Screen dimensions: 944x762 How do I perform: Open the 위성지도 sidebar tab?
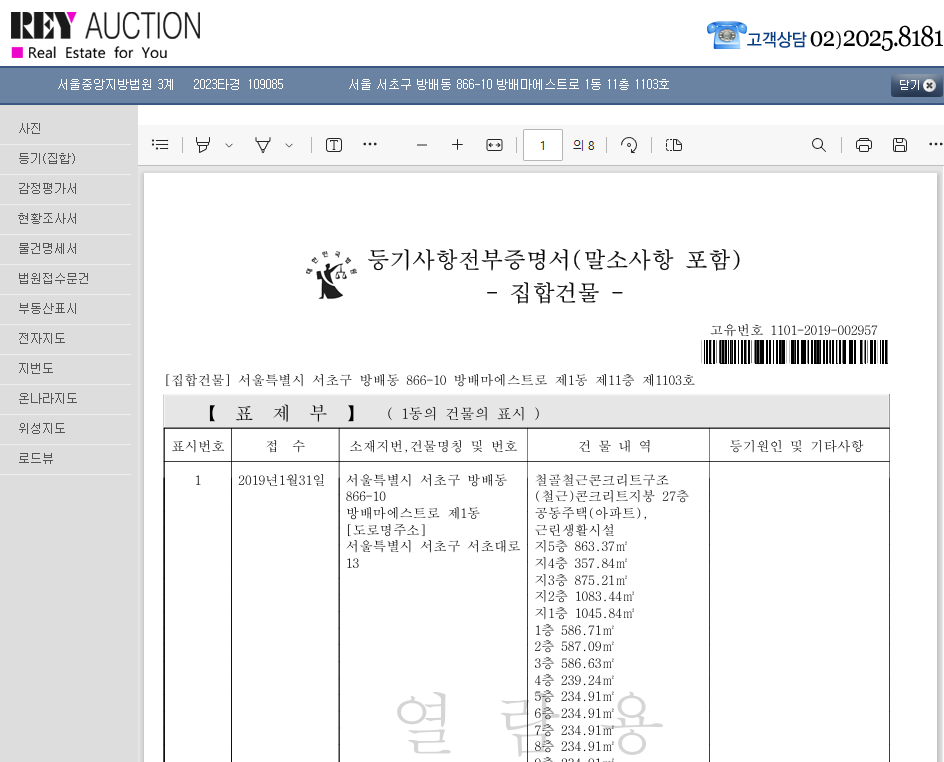pyautogui.click(x=66, y=428)
